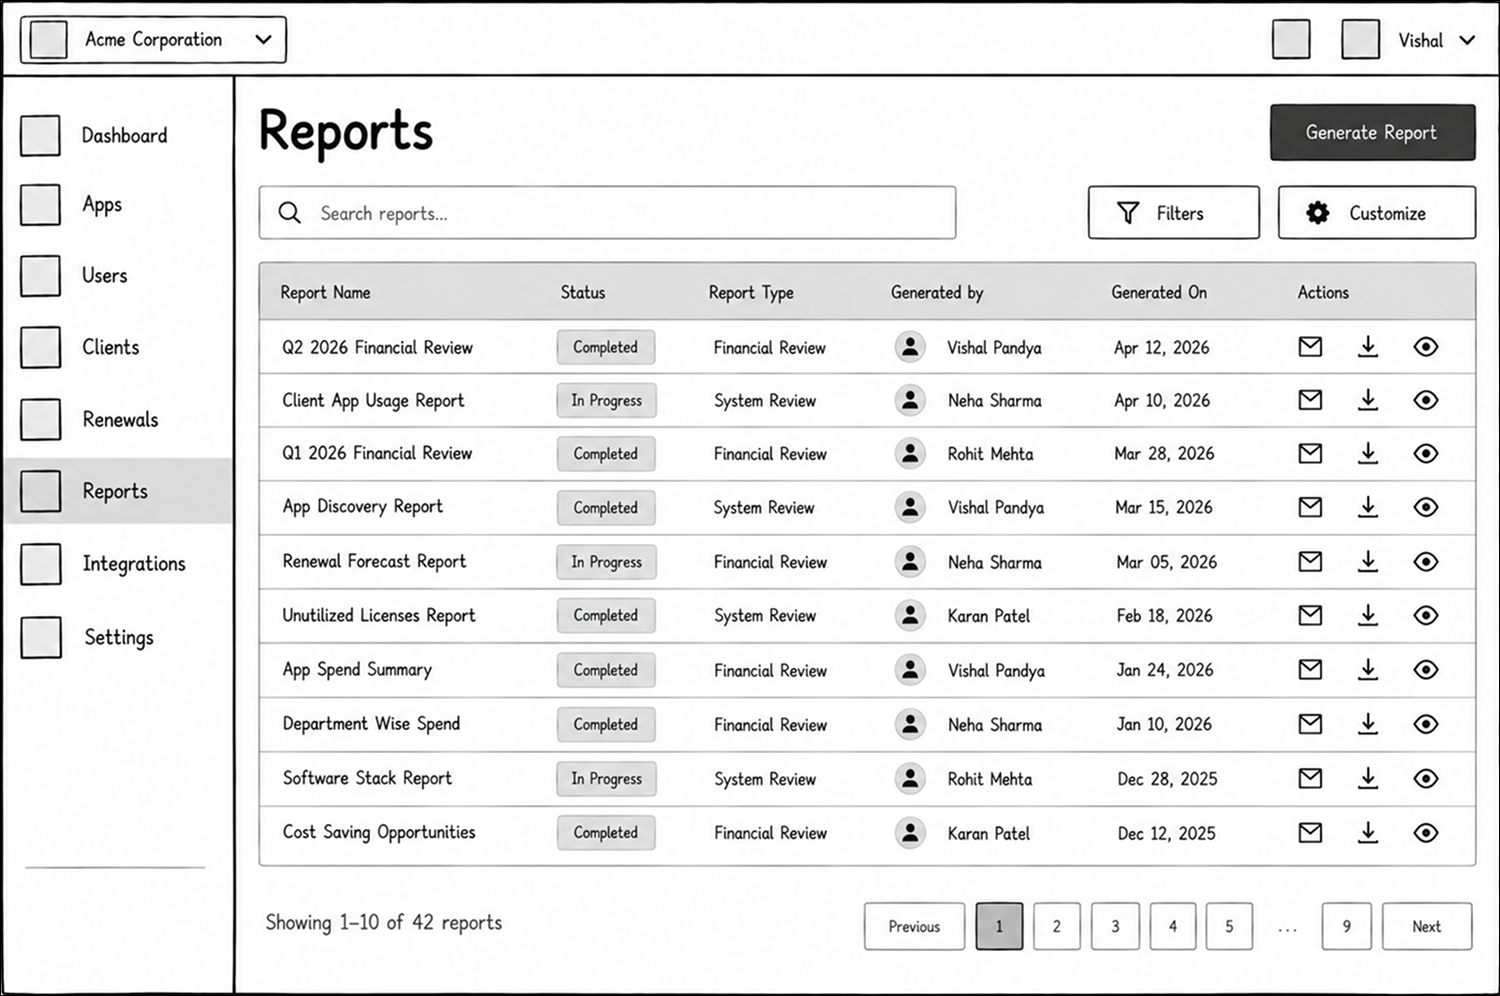View the Renewal Forecast Report

click(x=1426, y=561)
